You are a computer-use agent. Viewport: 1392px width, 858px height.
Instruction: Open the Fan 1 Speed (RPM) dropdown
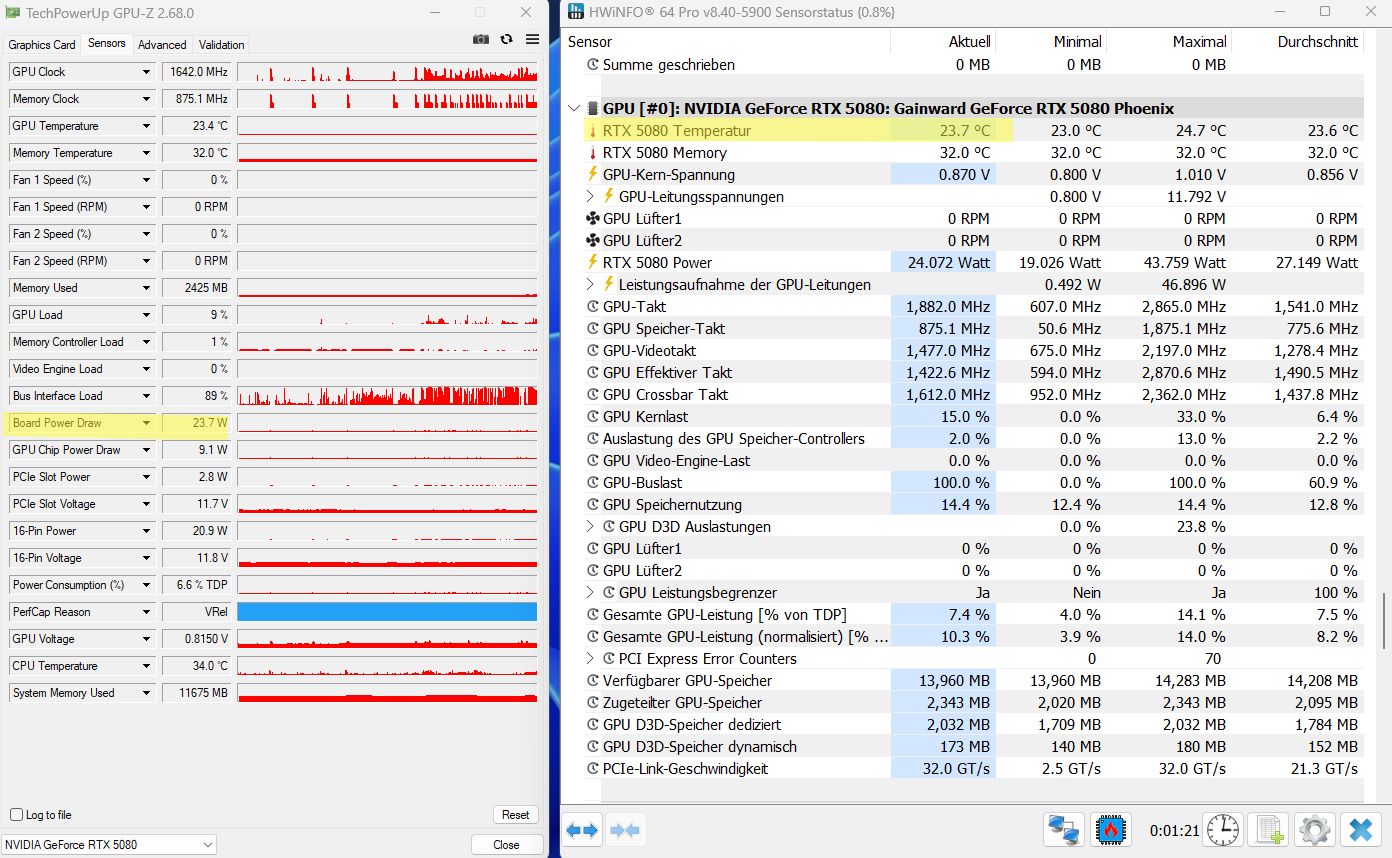(x=147, y=207)
